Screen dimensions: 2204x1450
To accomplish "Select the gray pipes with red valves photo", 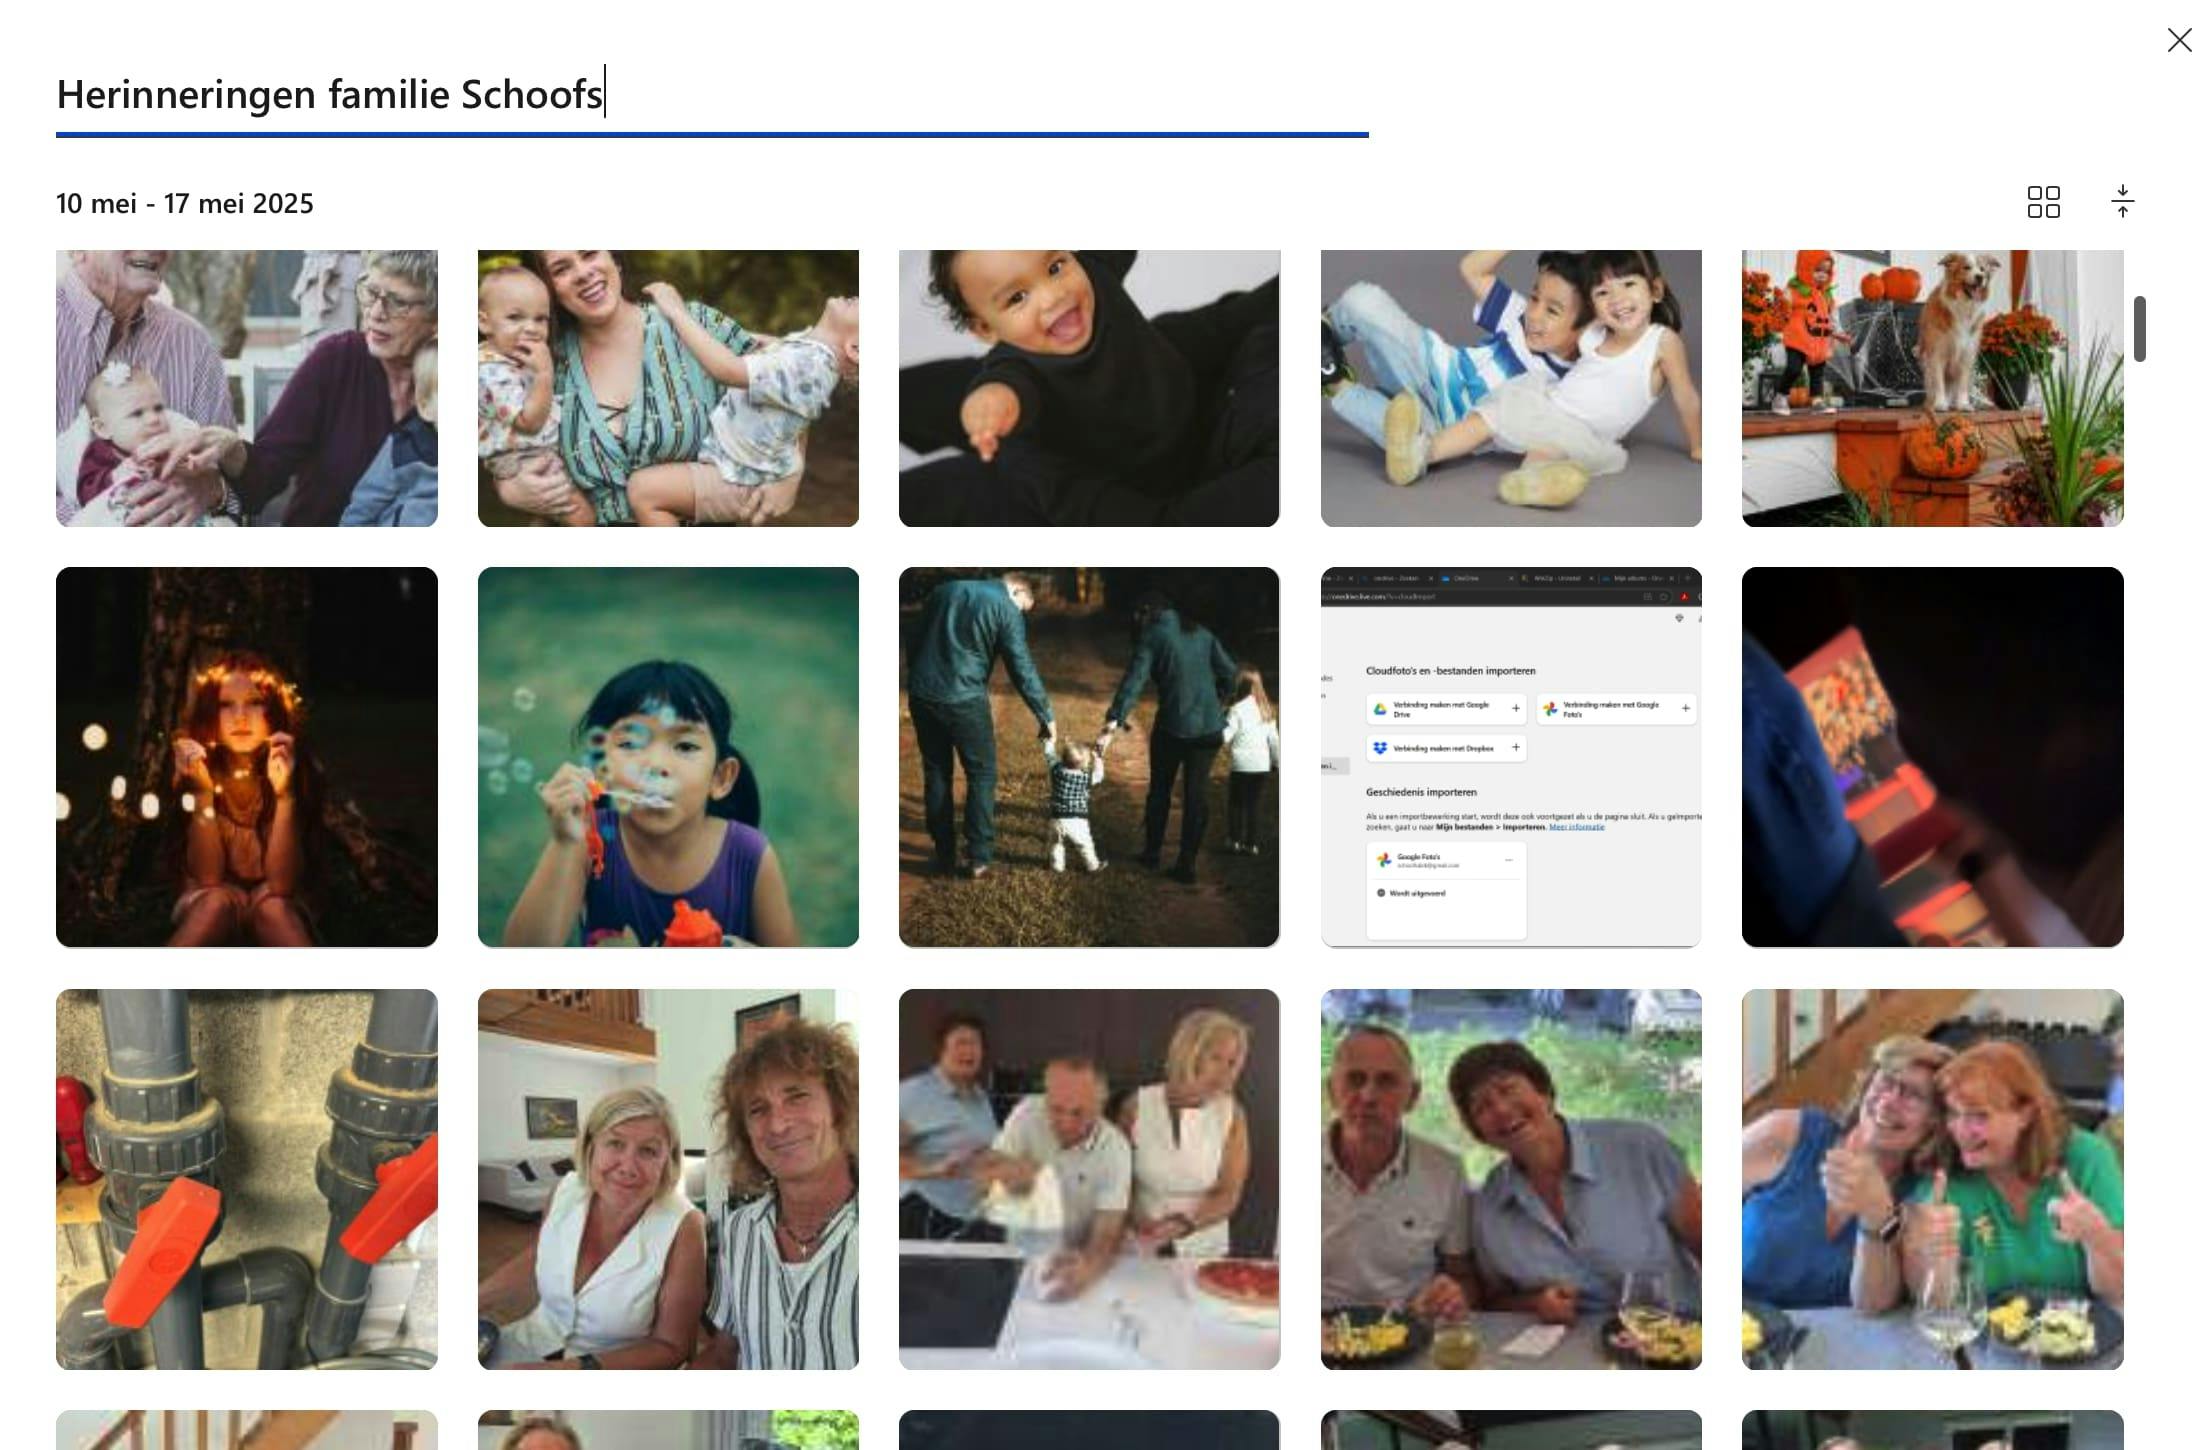I will (x=247, y=1179).
